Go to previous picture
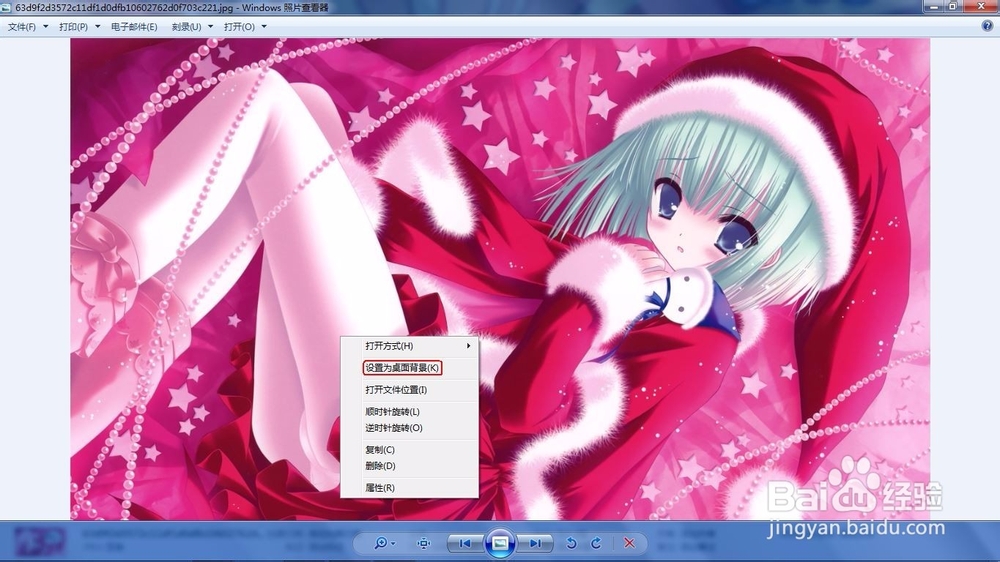1000x562 pixels. pos(465,543)
